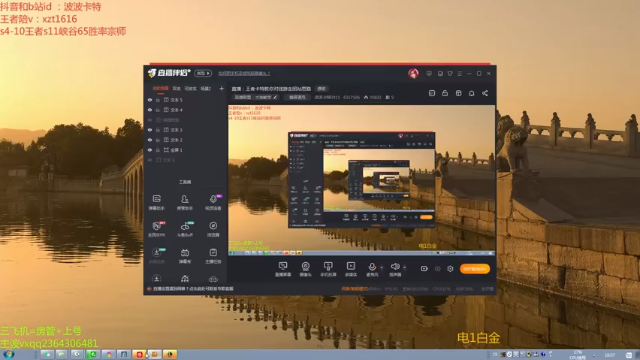This screenshot has width=640, height=360.
Task: Select the 文本 3 source row
Action: 186,130
